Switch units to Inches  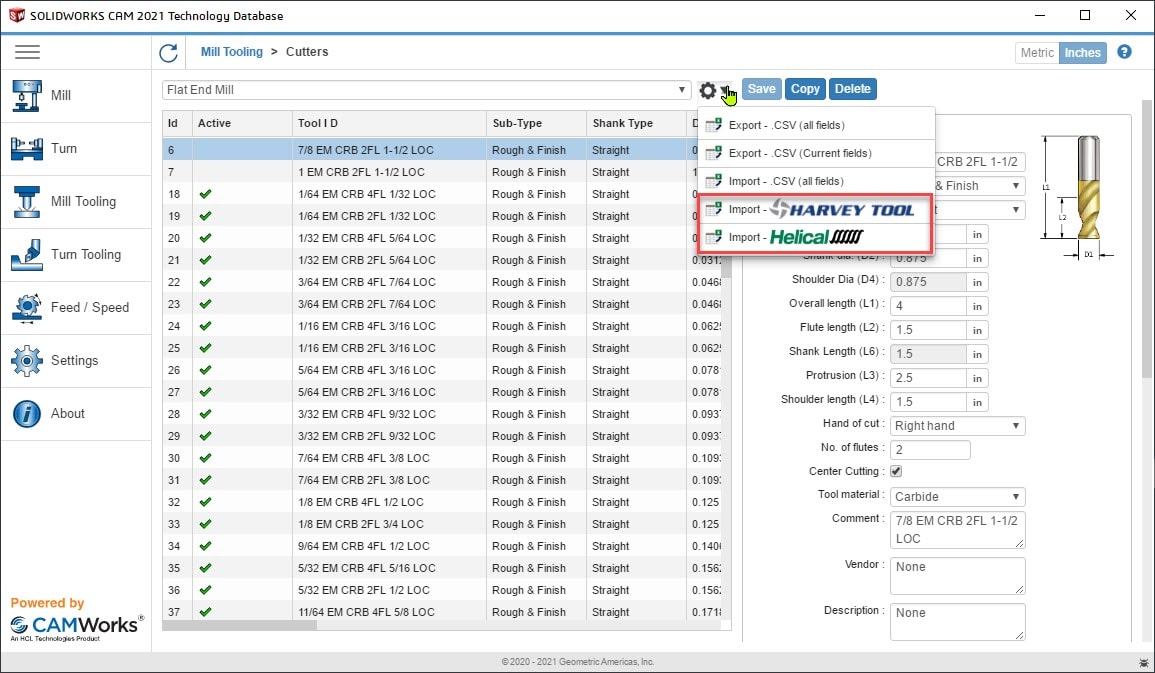[x=1082, y=53]
